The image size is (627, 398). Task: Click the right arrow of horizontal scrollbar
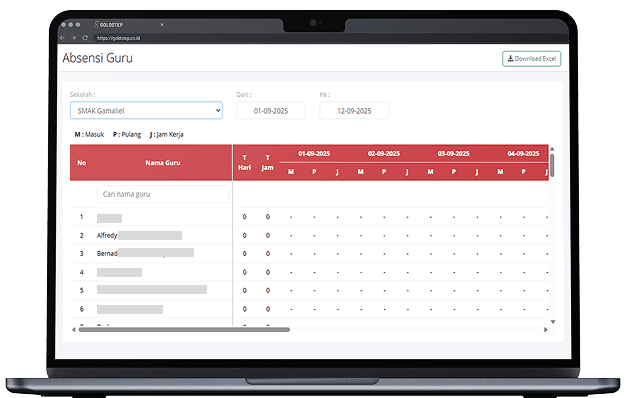(x=546, y=330)
